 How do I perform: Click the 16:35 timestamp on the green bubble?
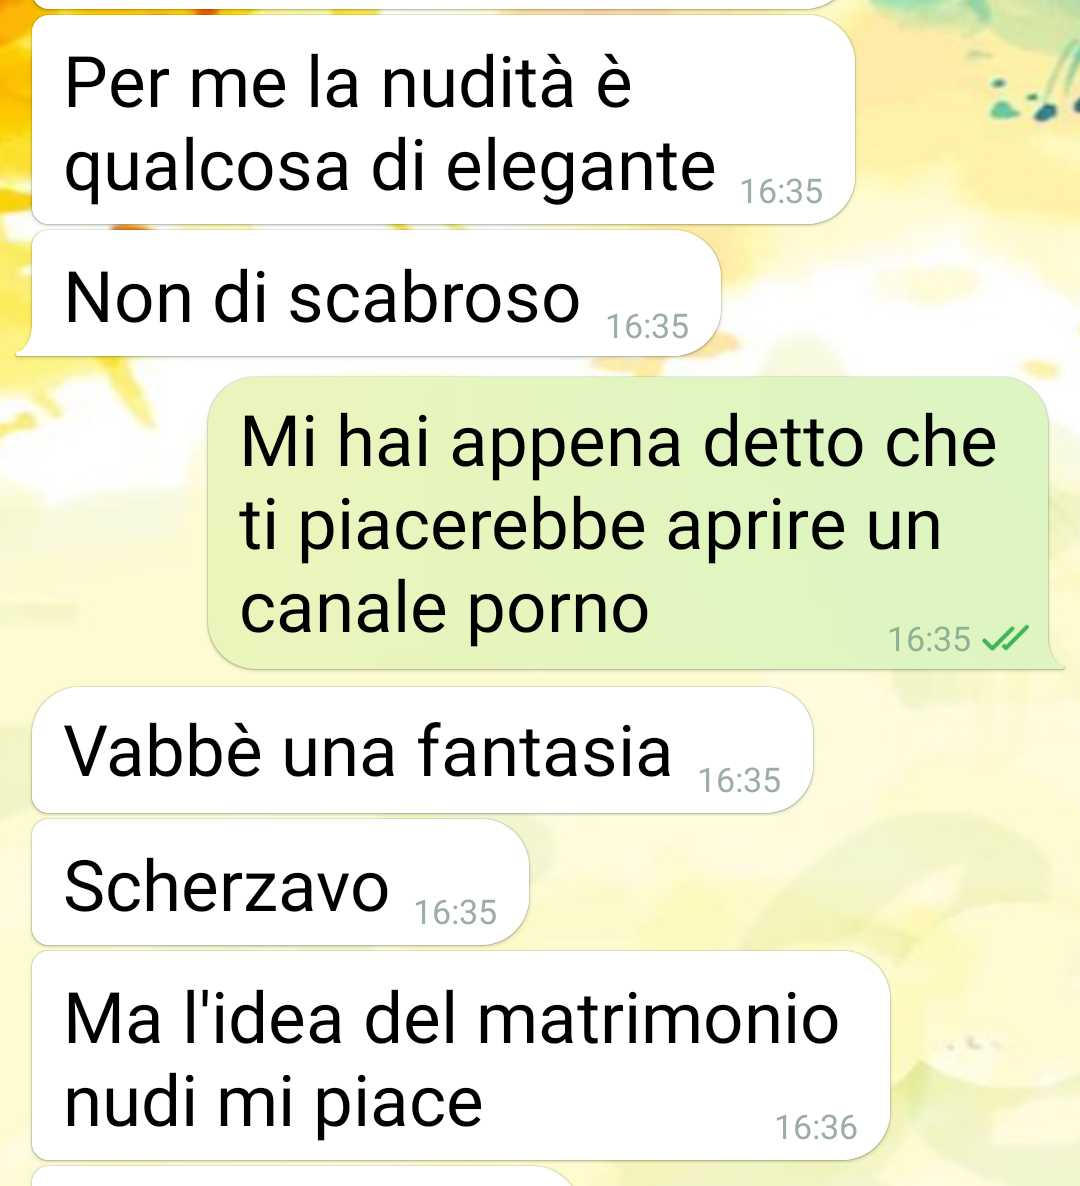929,639
